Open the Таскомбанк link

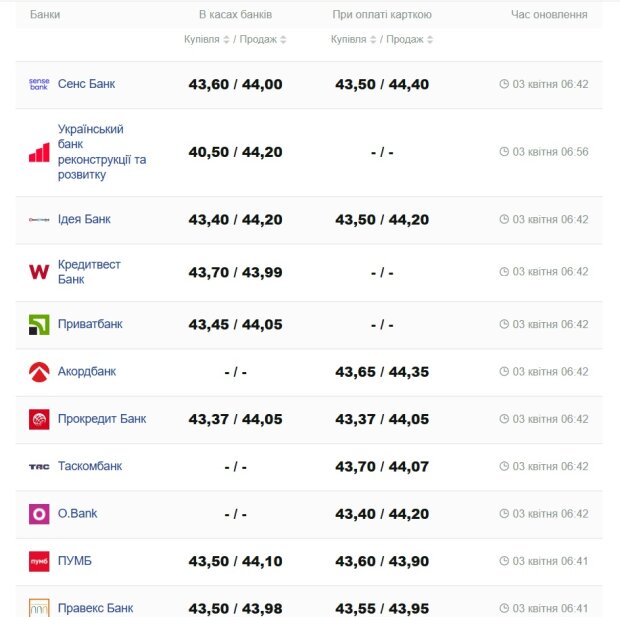click(90, 466)
